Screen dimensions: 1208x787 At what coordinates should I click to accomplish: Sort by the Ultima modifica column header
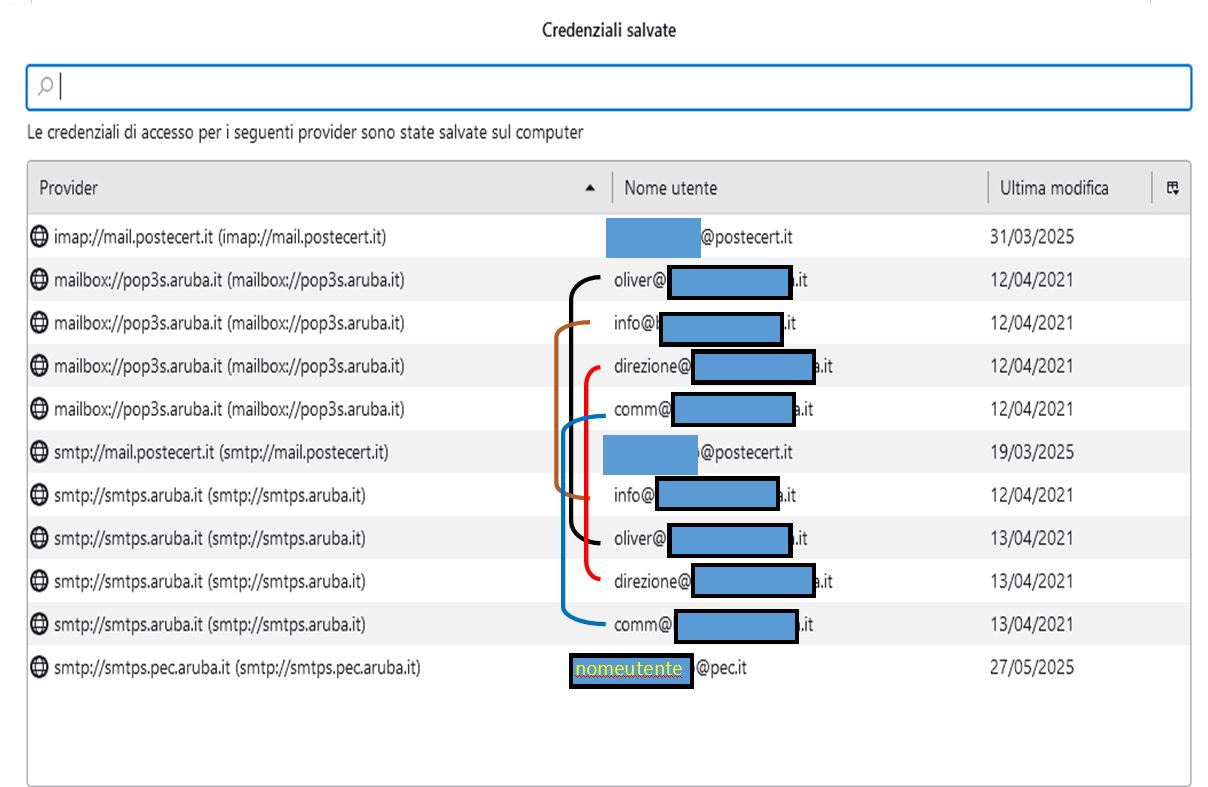pos(1054,188)
